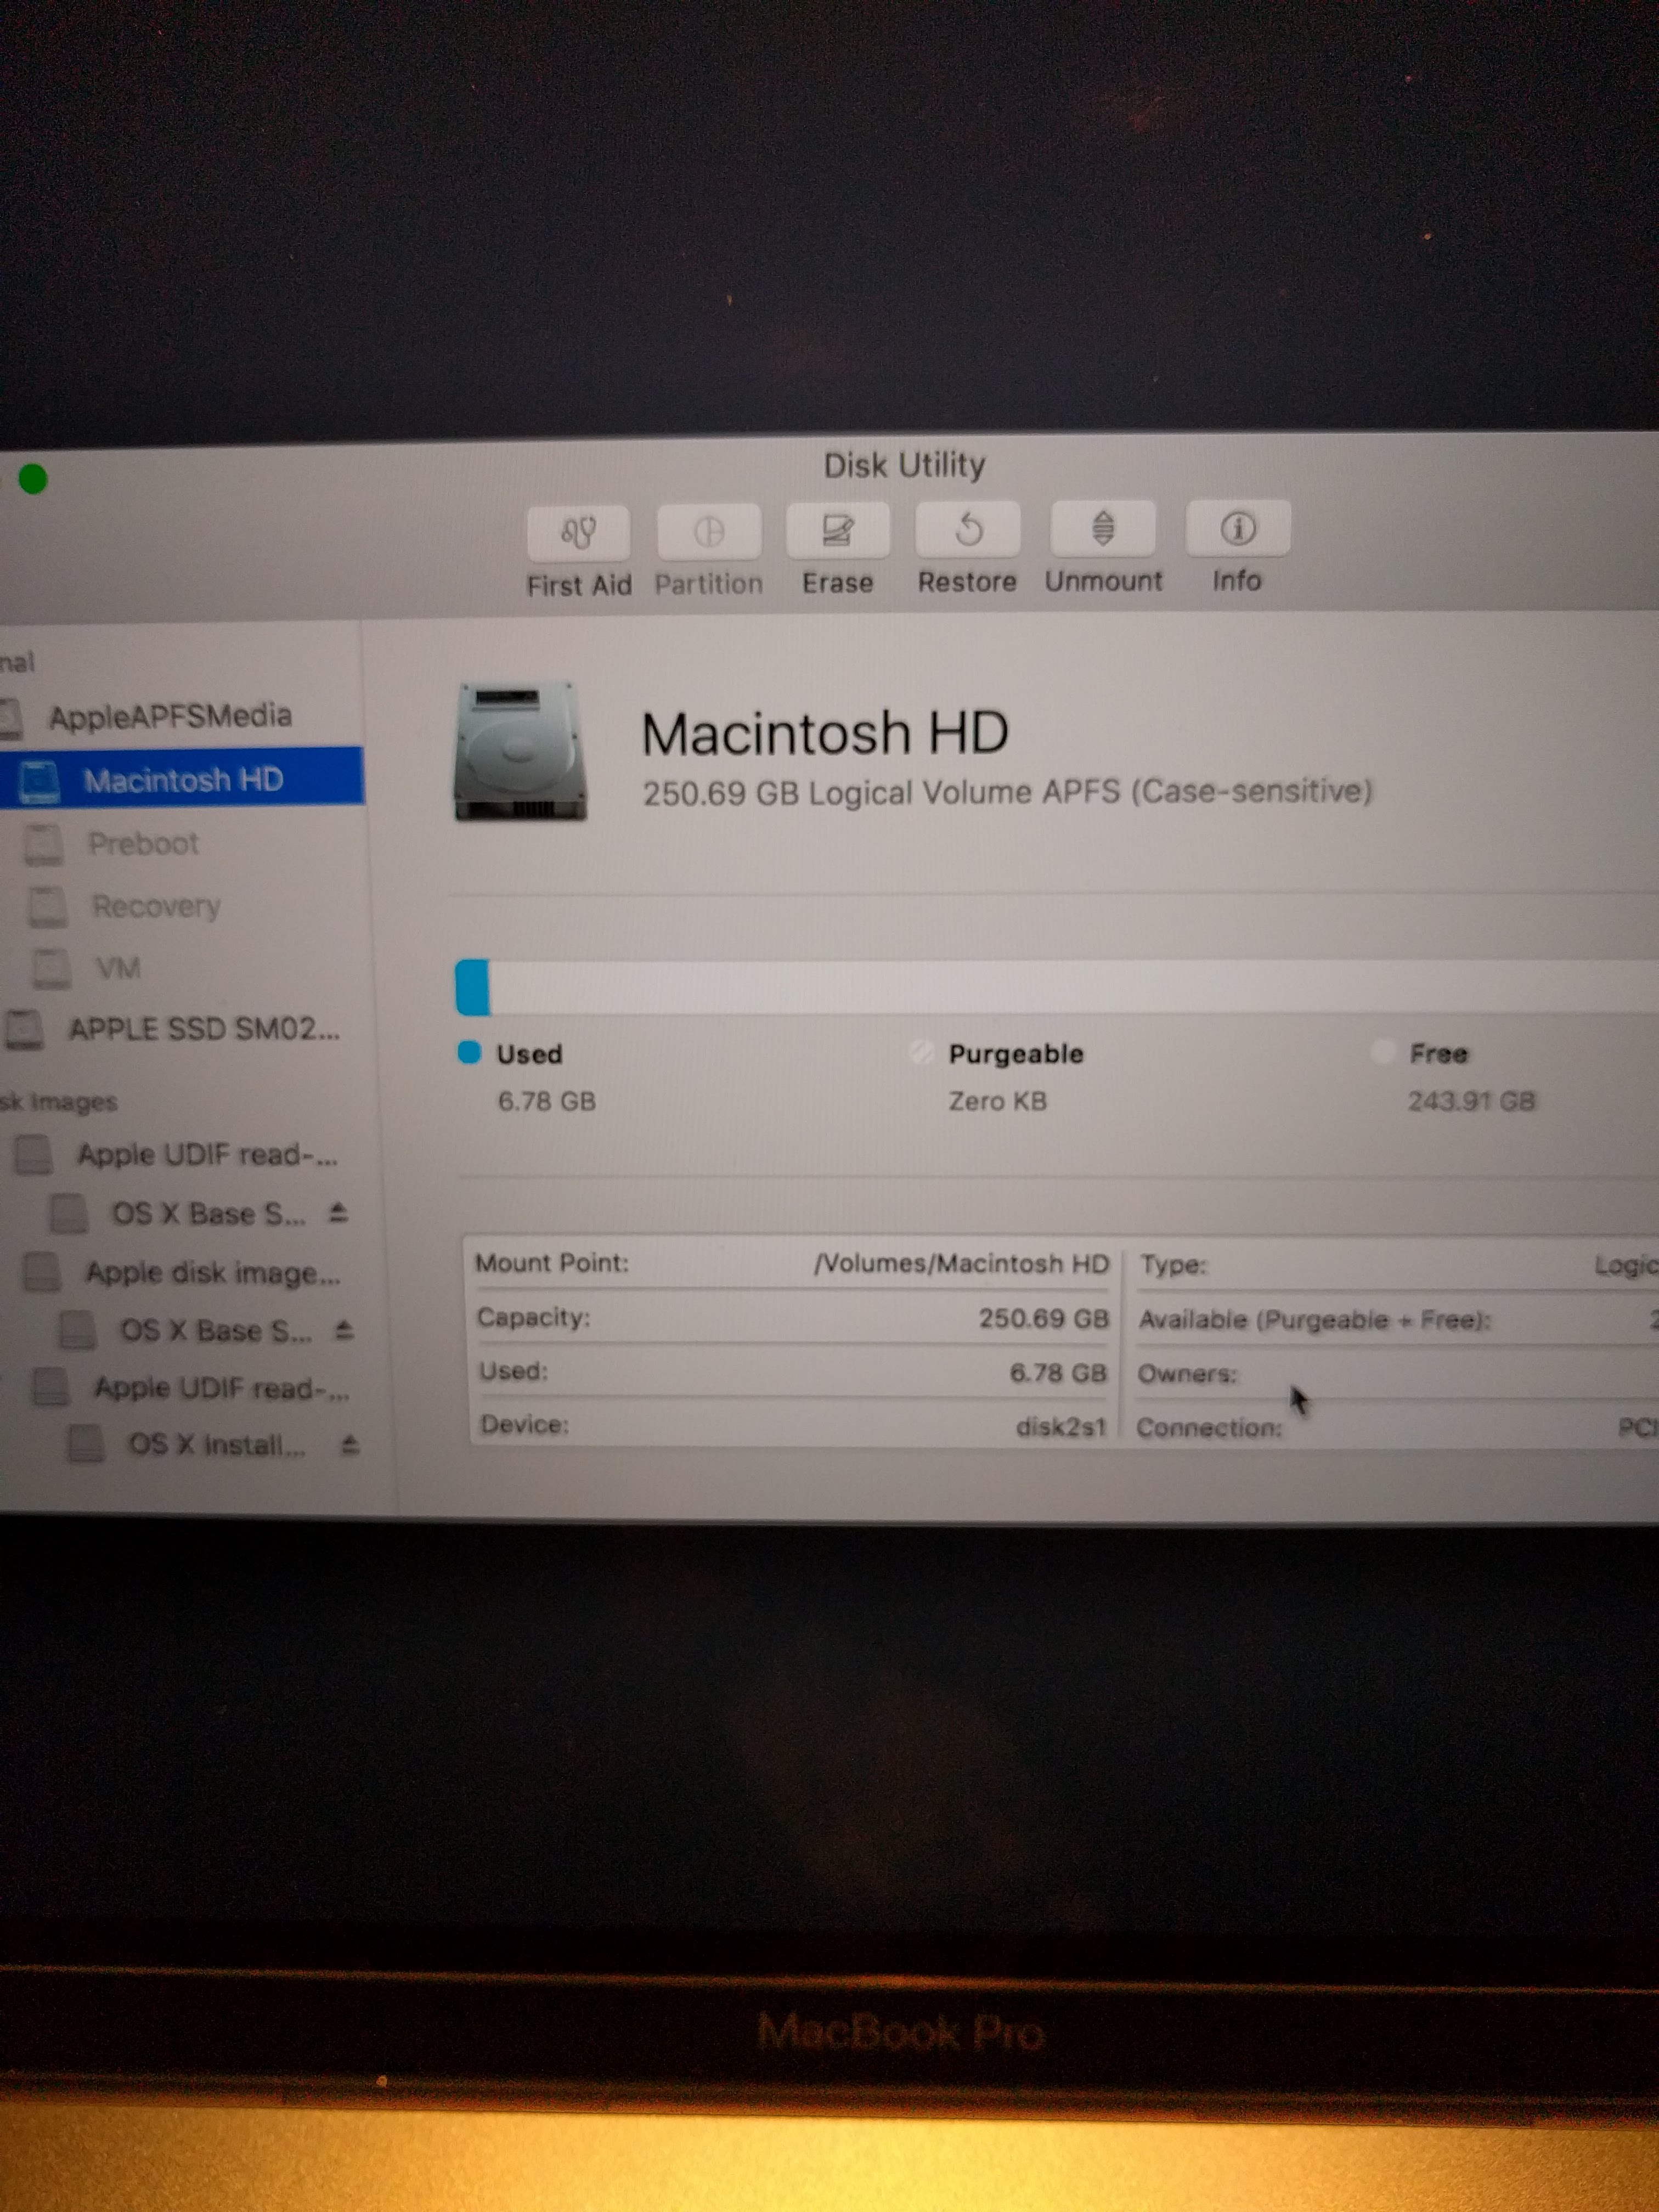
Task: Click the Macintosh HD drive icon
Action: click(520, 752)
